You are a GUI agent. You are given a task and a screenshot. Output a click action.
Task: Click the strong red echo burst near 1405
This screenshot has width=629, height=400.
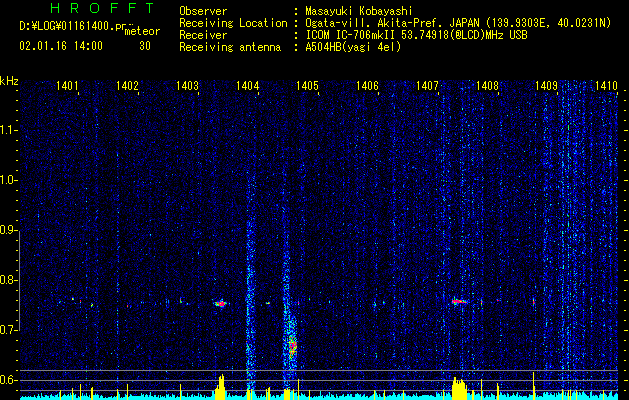(x=292, y=345)
